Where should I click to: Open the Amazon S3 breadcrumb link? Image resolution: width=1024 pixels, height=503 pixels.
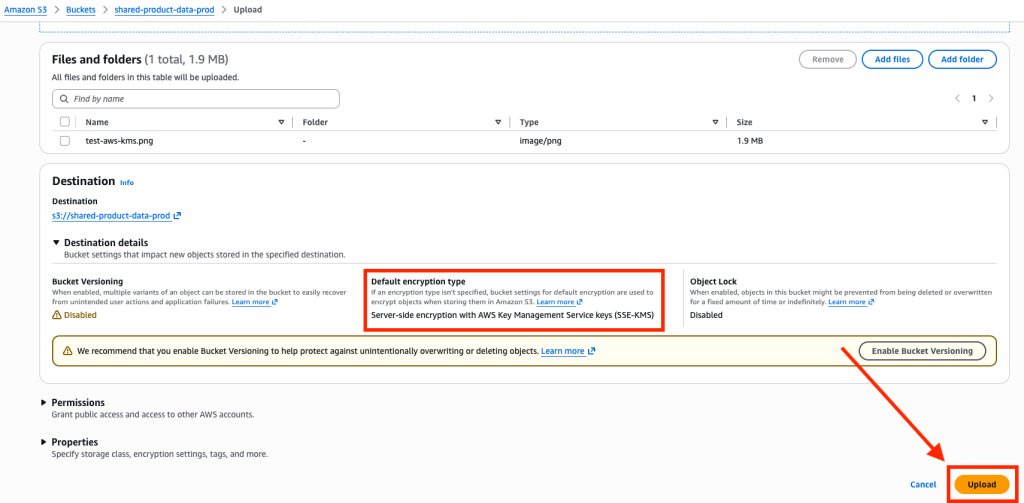point(25,10)
